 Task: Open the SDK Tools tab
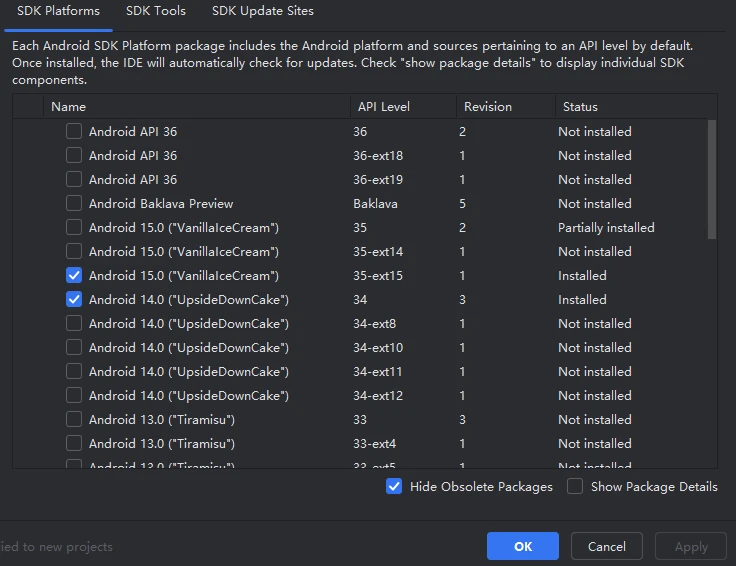point(156,11)
